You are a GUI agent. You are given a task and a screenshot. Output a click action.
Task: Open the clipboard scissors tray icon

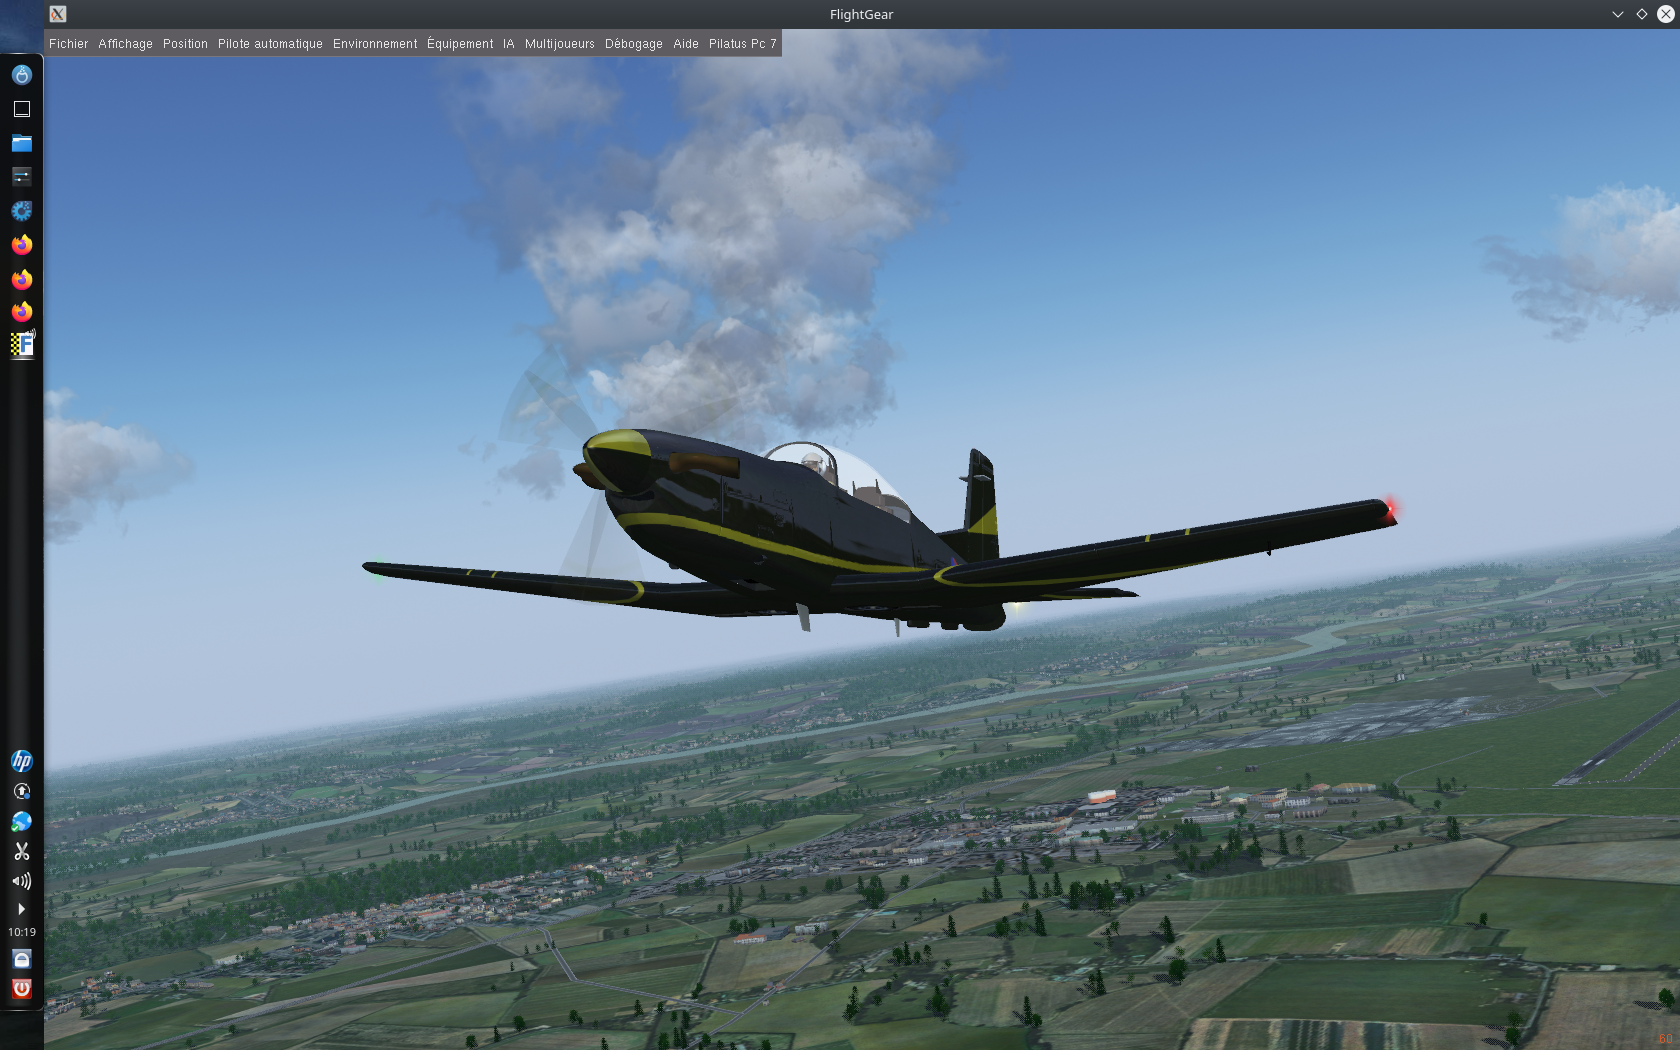tap(21, 851)
